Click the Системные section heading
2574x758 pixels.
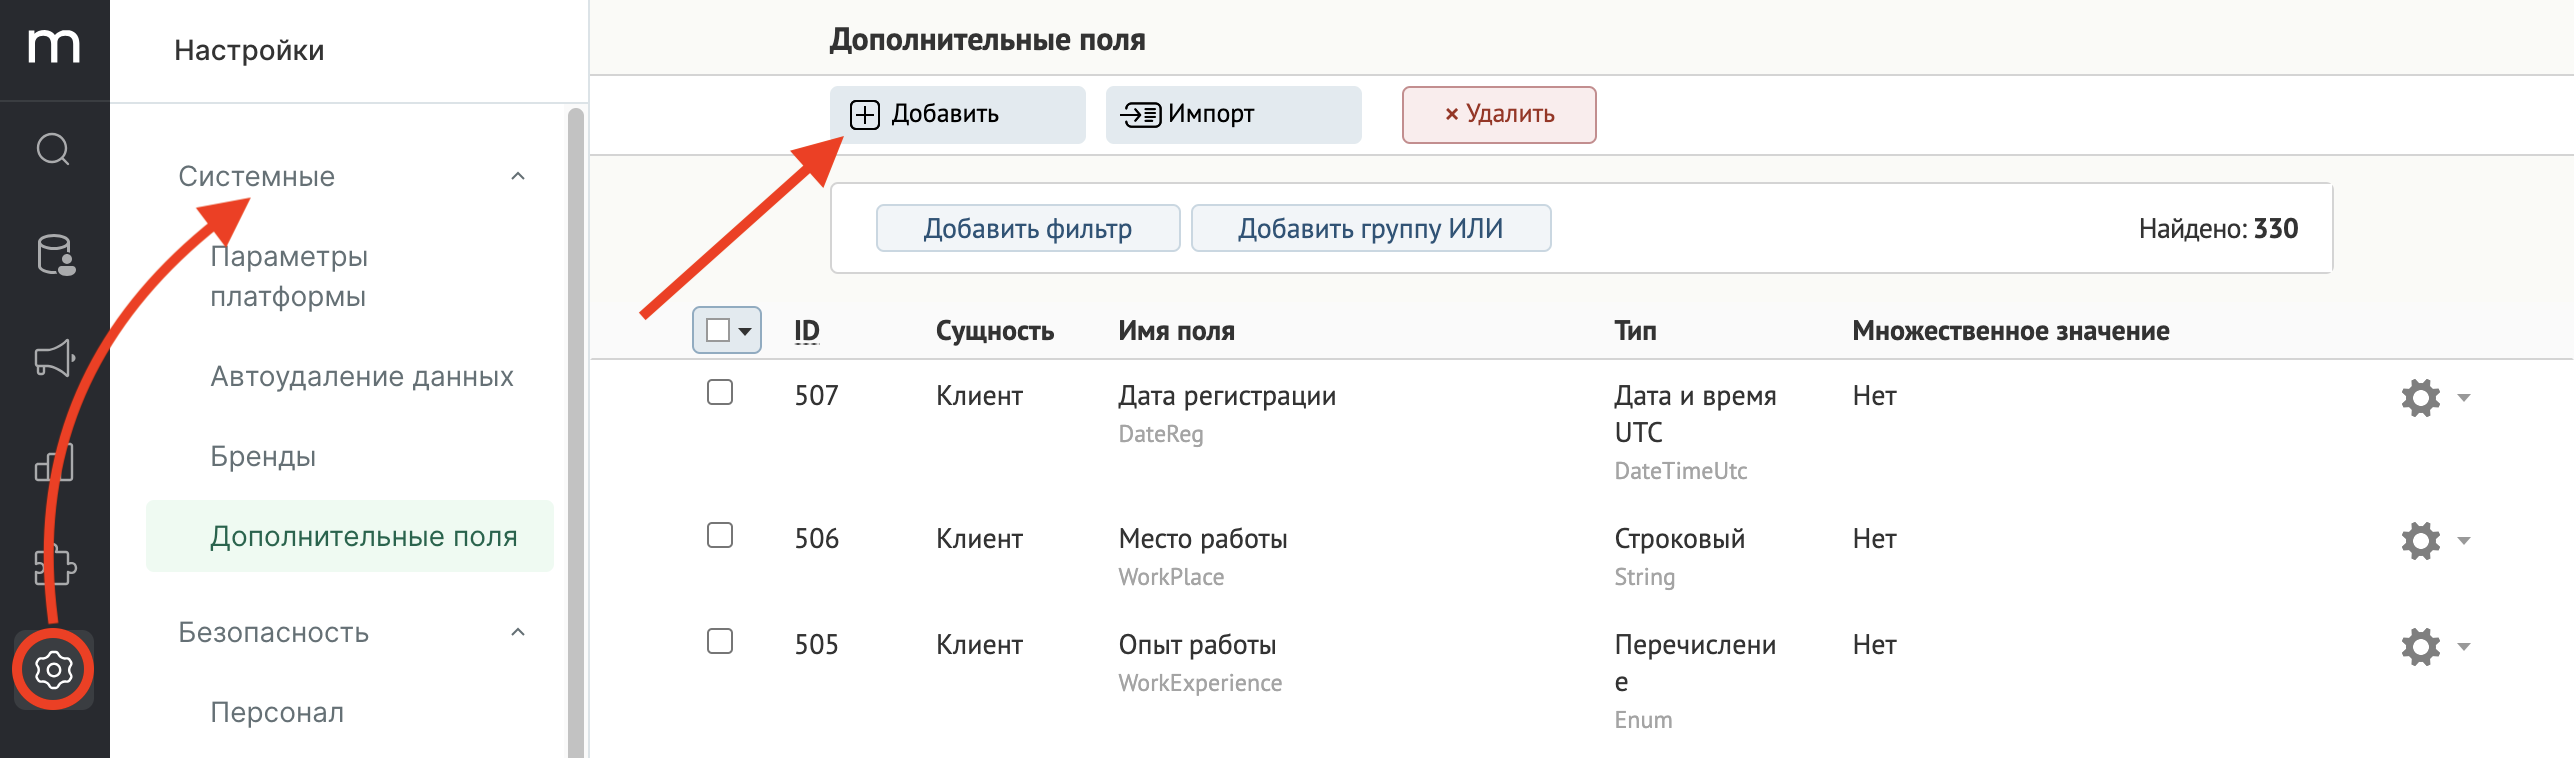[257, 176]
